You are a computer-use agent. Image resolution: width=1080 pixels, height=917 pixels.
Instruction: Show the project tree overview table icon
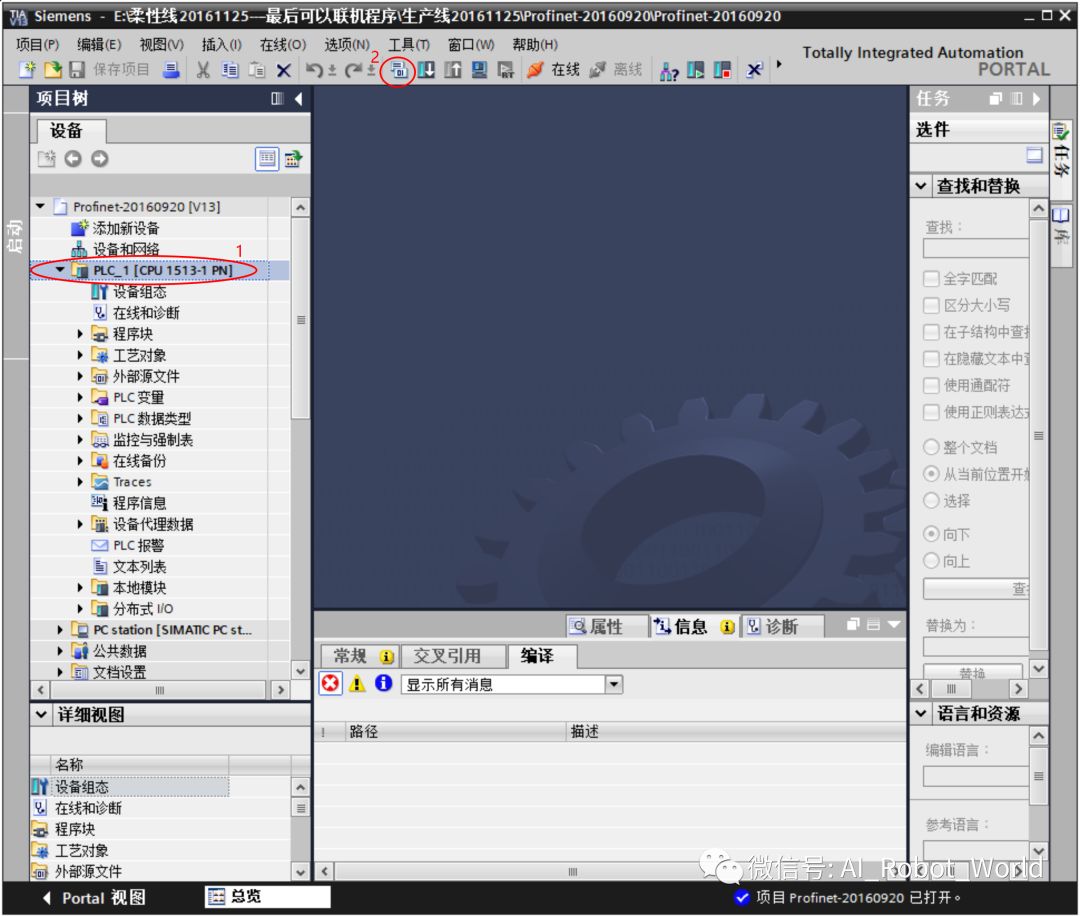point(267,159)
